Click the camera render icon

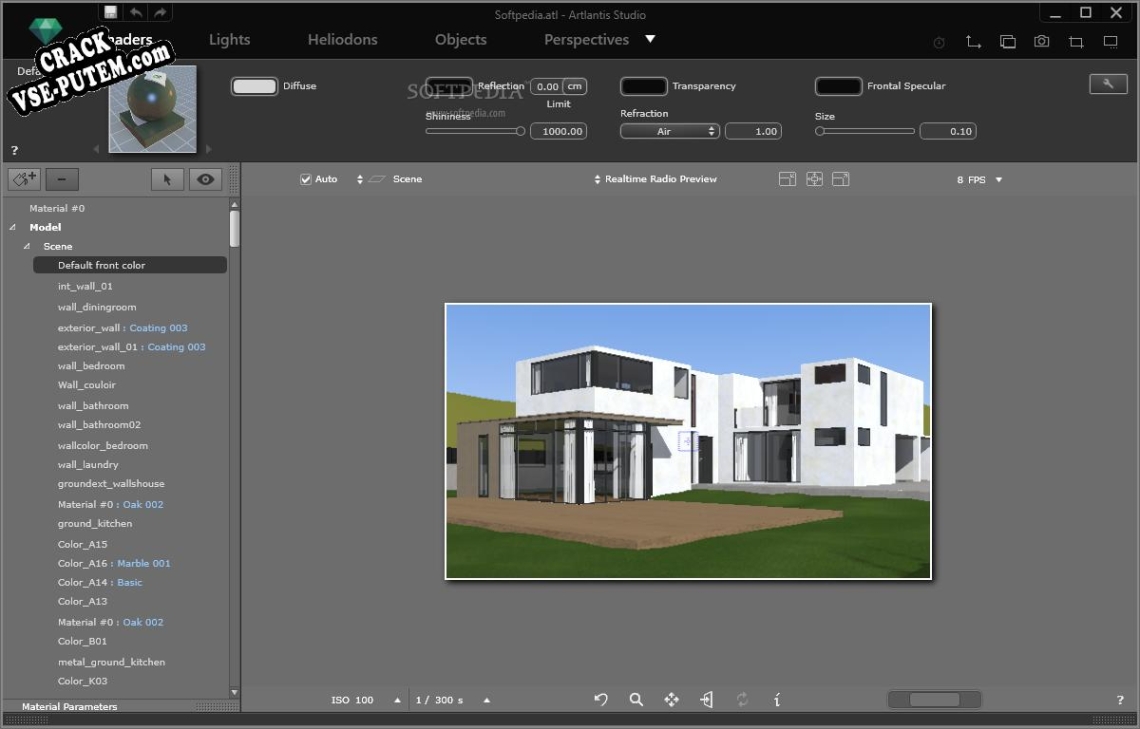pyautogui.click(x=1042, y=42)
